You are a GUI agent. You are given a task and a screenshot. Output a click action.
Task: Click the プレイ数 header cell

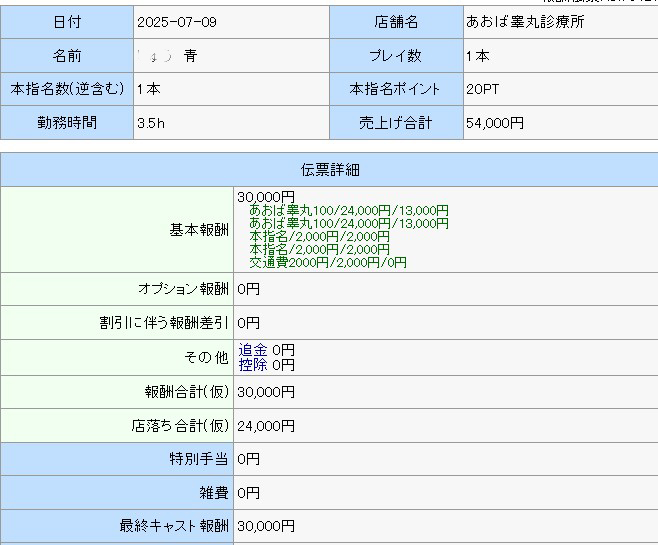coord(397,55)
